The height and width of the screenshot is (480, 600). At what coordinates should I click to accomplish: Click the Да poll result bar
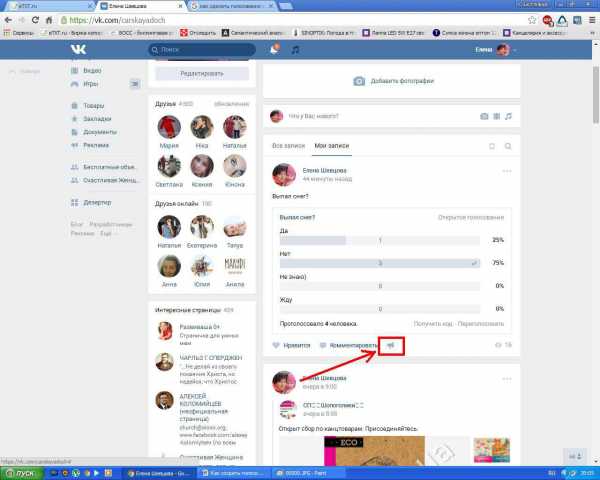[380, 240]
